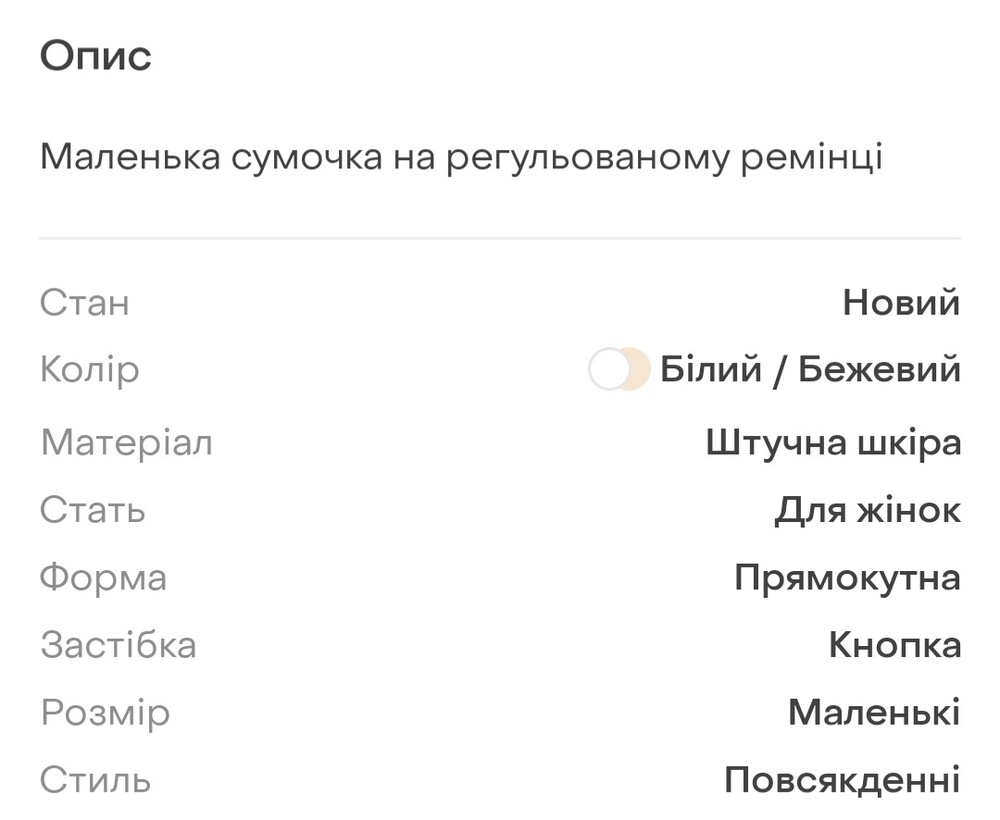The height and width of the screenshot is (820, 1000).
Task: Click the "Форма" attribute label
Action: tap(103, 578)
